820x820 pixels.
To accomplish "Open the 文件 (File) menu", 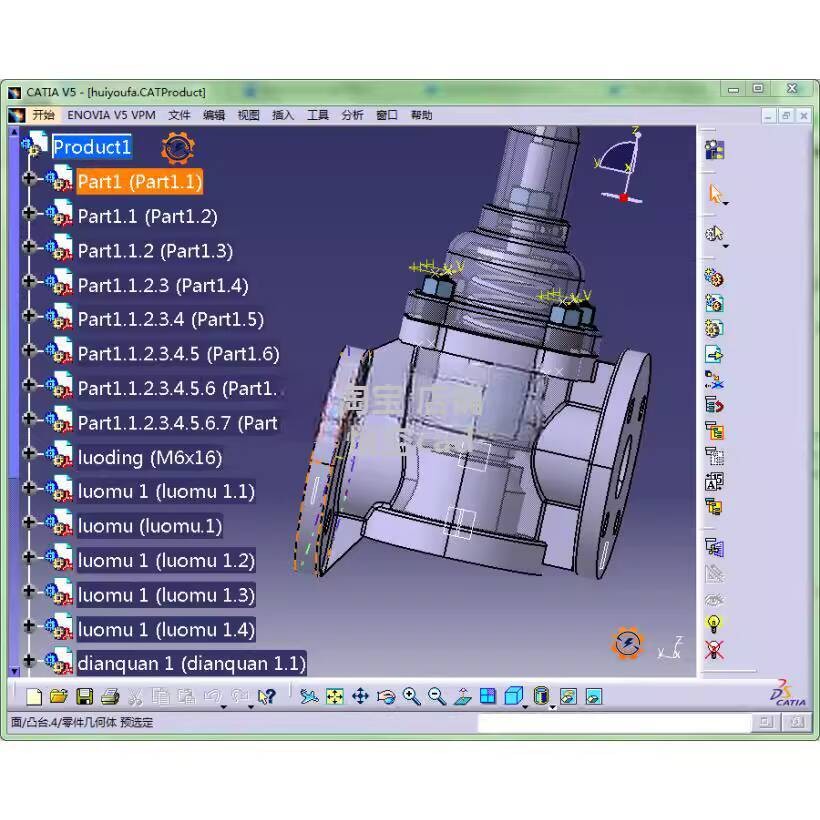I will 179,115.
